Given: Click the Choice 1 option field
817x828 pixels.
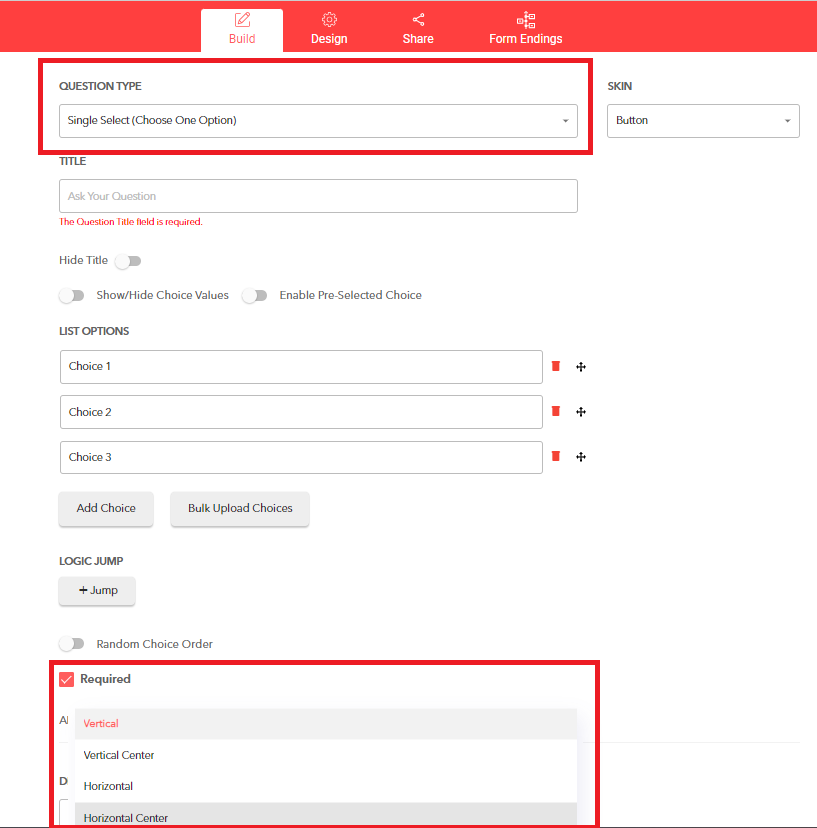Looking at the screenshot, I should pos(301,366).
